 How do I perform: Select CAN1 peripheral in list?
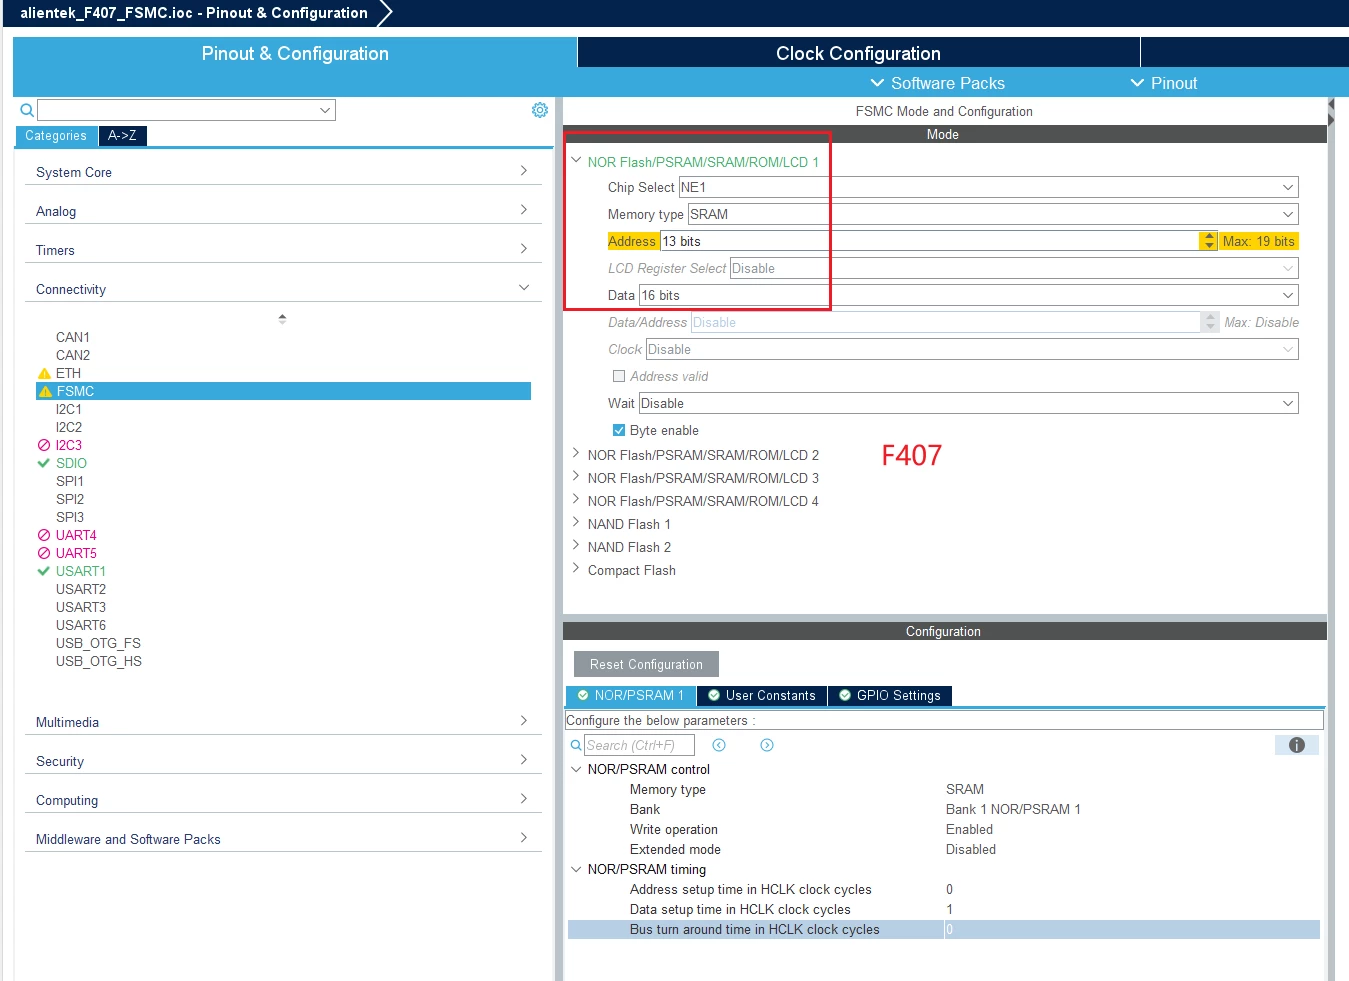pyautogui.click(x=73, y=337)
